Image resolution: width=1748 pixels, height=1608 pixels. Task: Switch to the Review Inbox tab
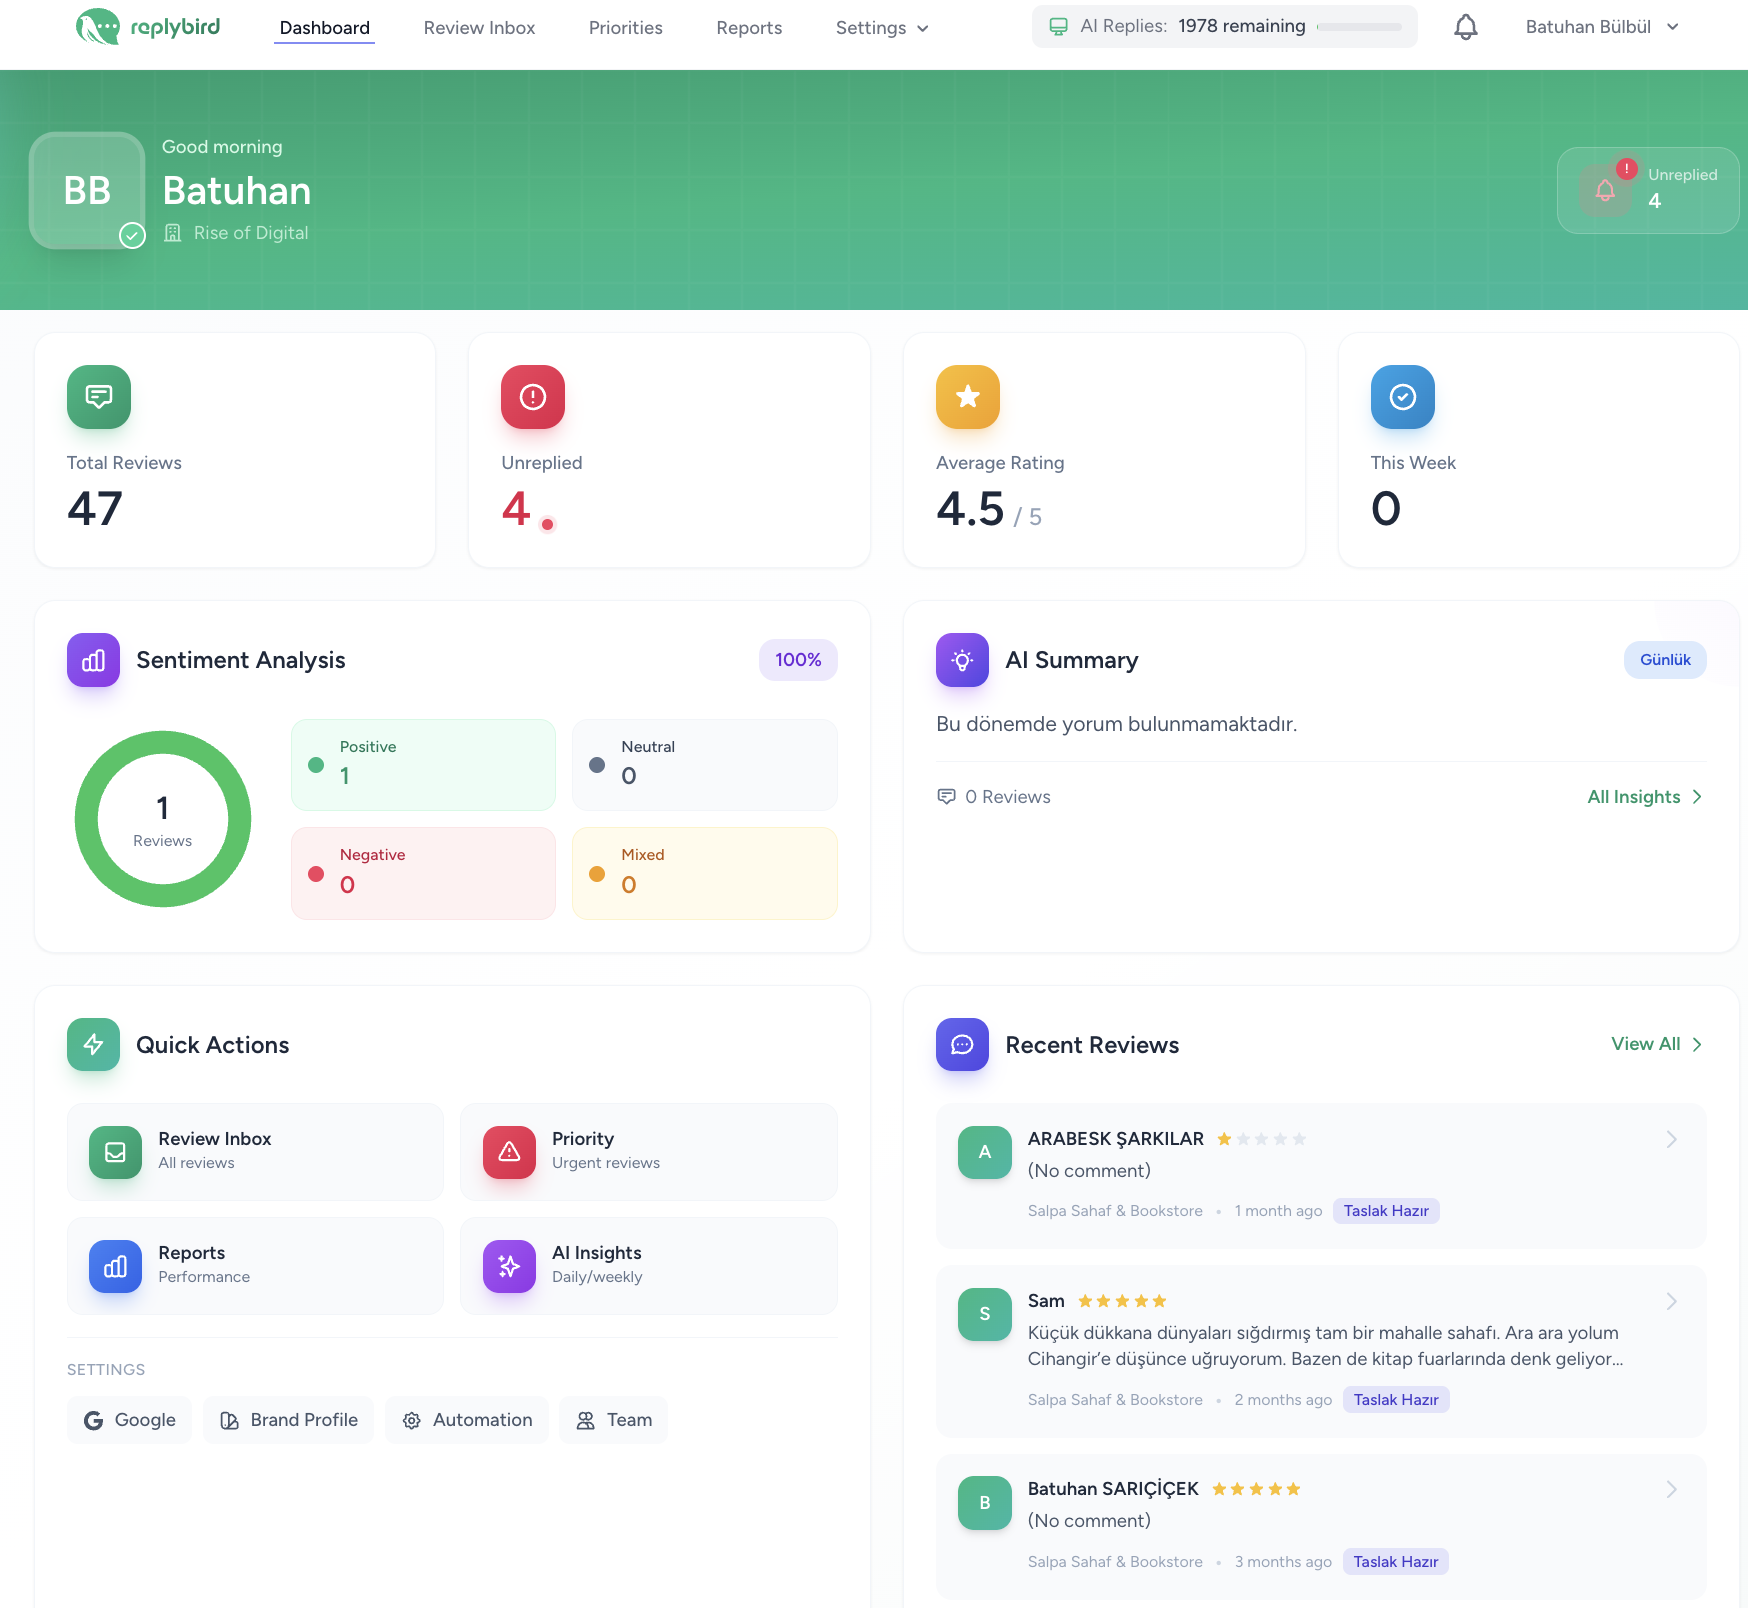(x=479, y=28)
